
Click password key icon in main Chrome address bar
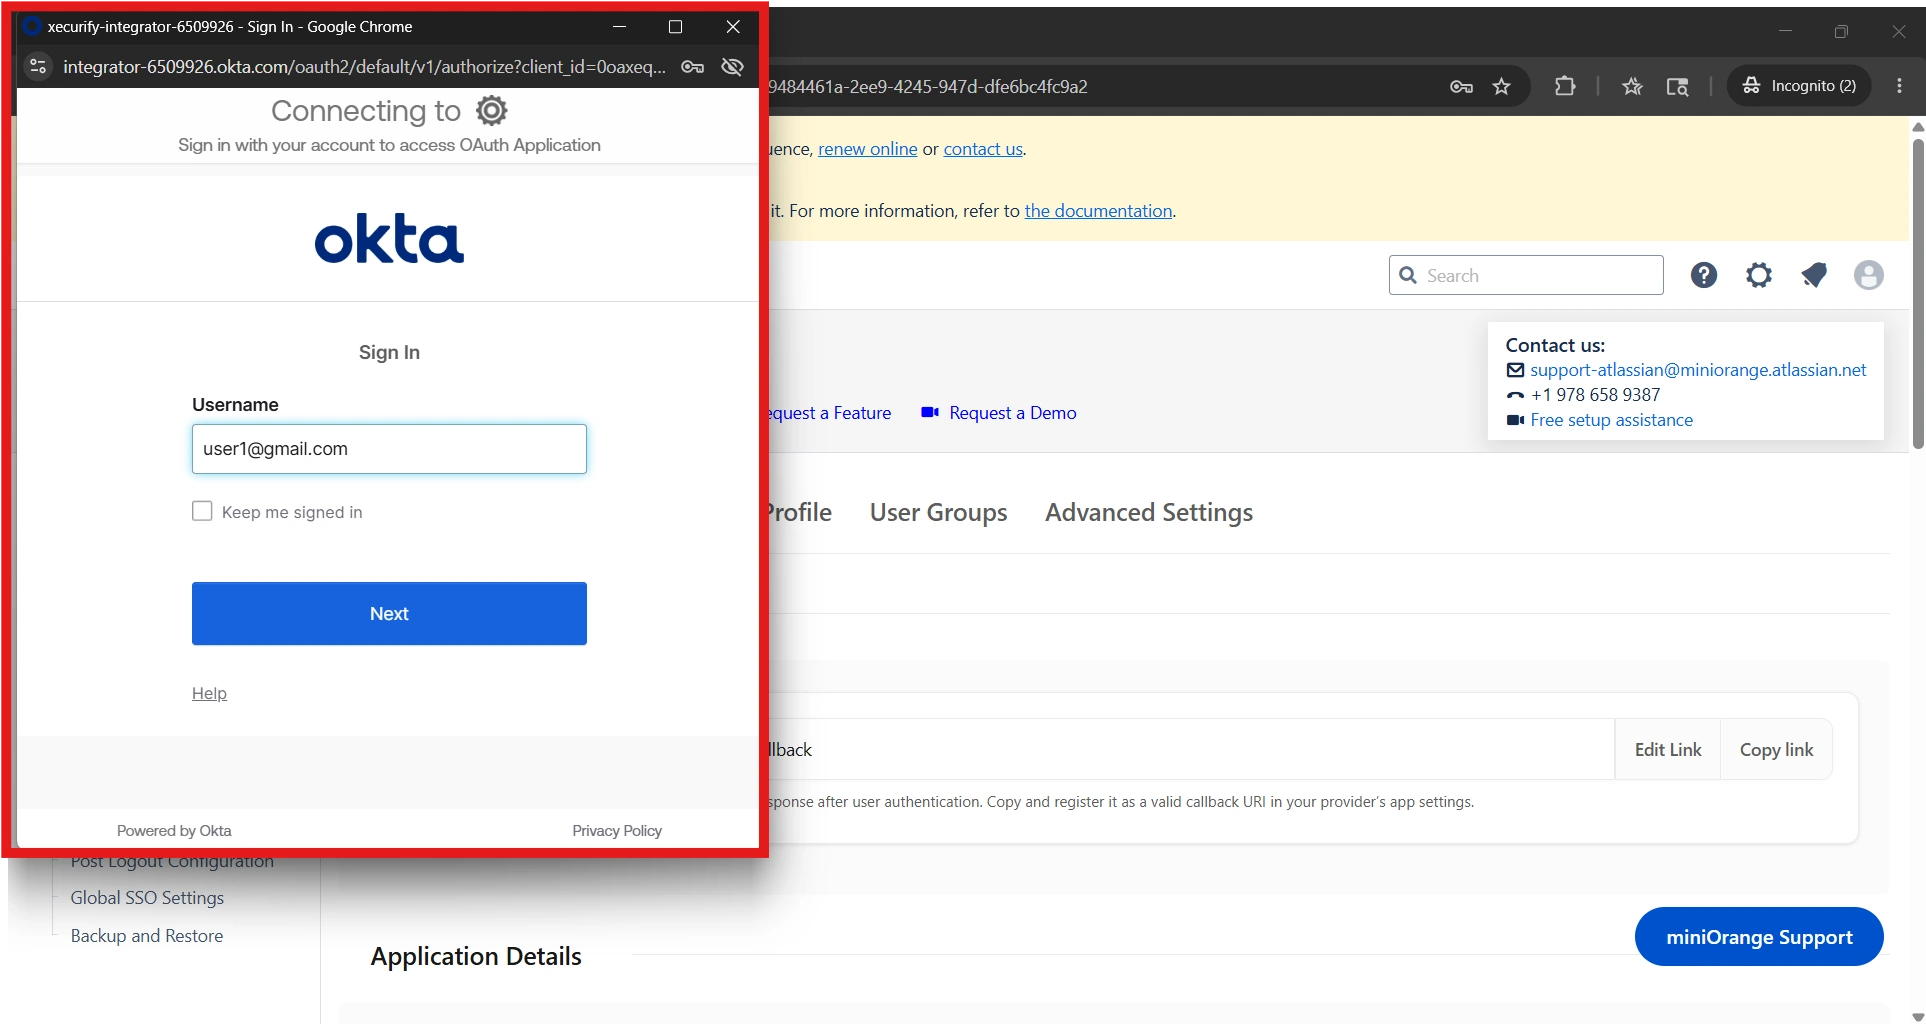tap(1461, 87)
